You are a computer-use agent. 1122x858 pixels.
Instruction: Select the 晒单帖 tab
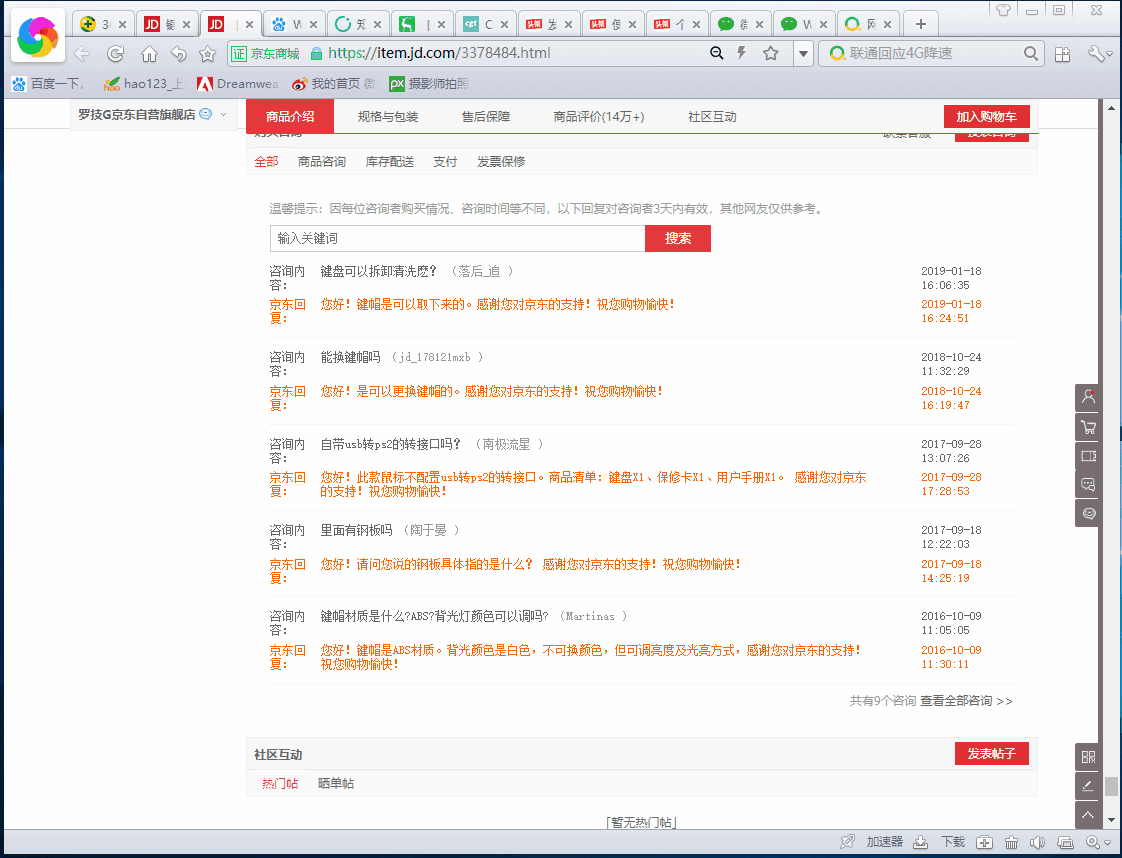[x=336, y=784]
